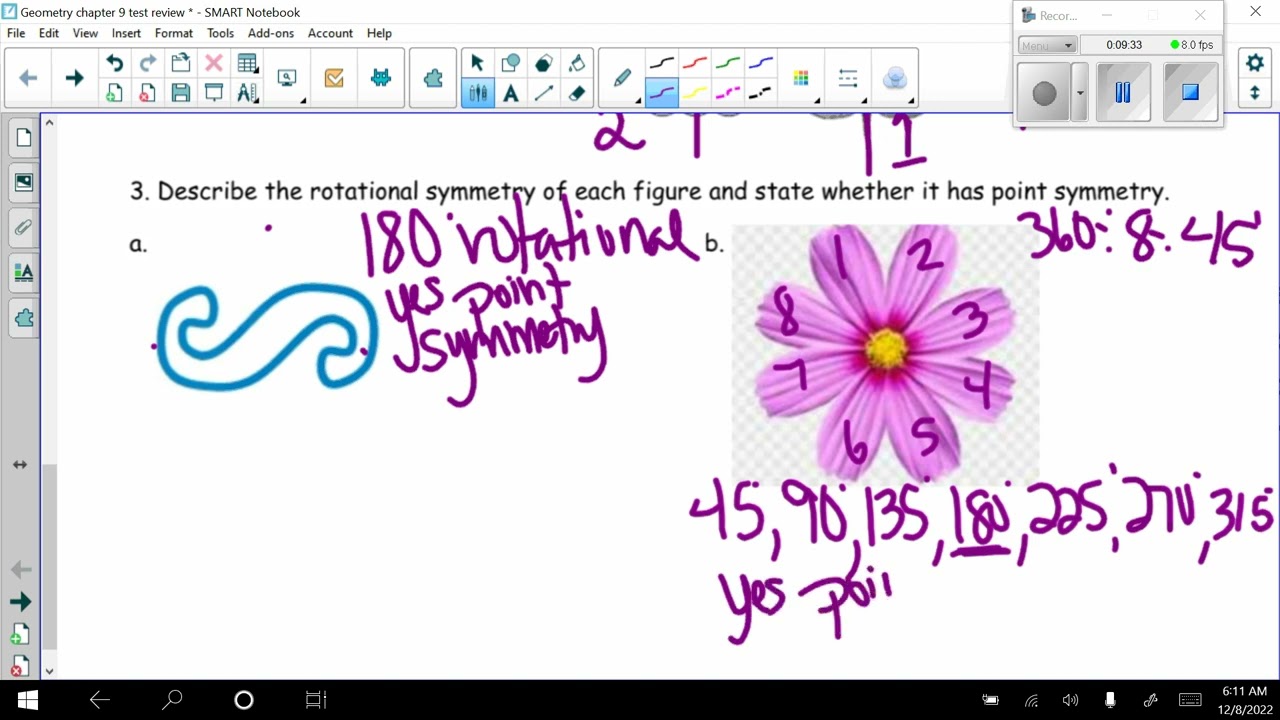Select the Eraser tool
The width and height of the screenshot is (1280, 720).
(576, 93)
